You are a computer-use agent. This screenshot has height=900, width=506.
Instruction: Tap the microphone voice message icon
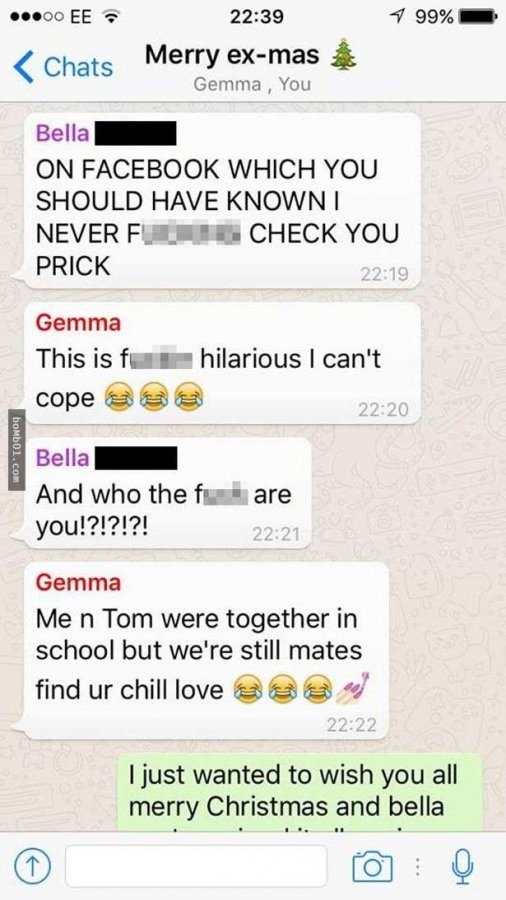[x=465, y=866]
